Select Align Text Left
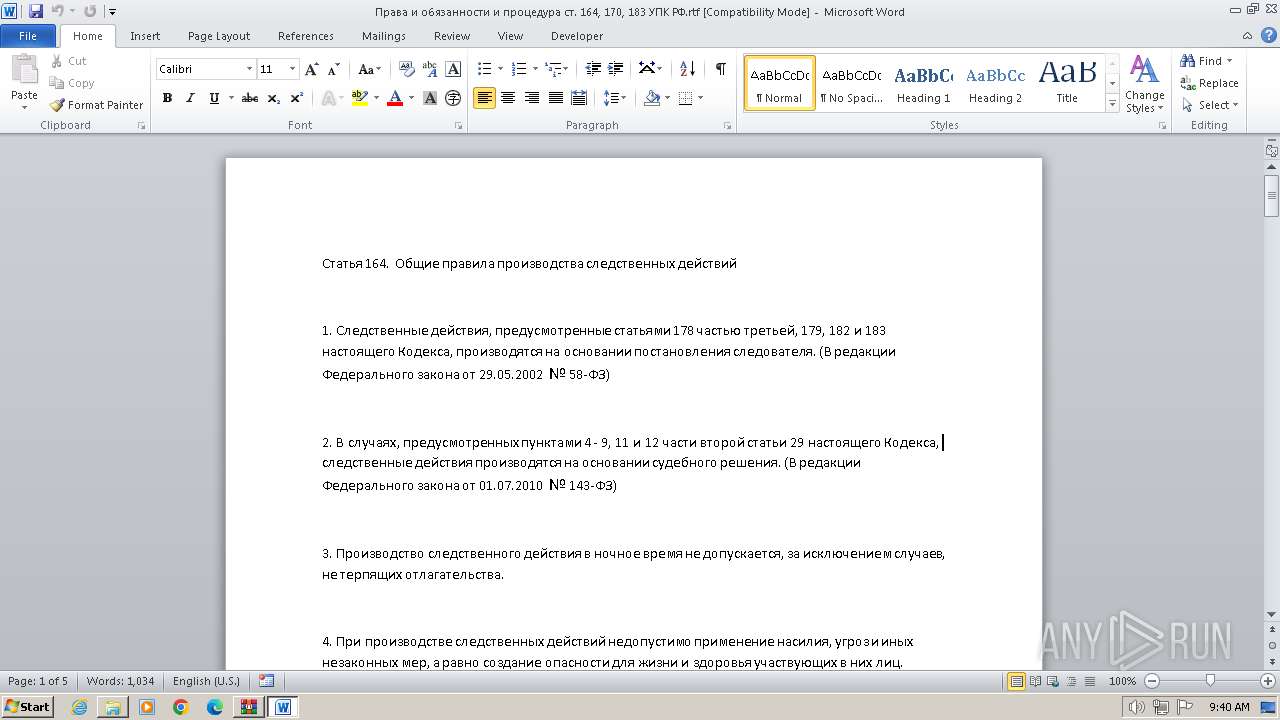Viewport: 1280px width, 720px height. pos(484,98)
